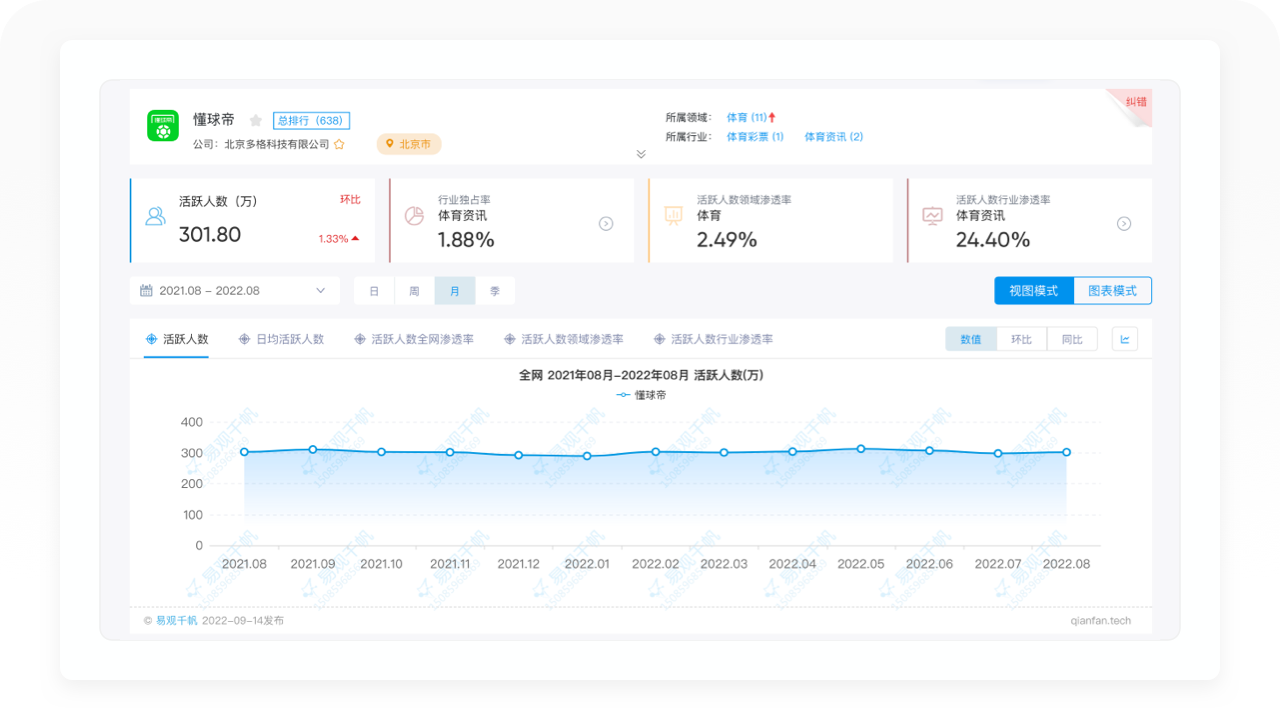
Task: Expand app details with the double chevron
Action: point(641,154)
